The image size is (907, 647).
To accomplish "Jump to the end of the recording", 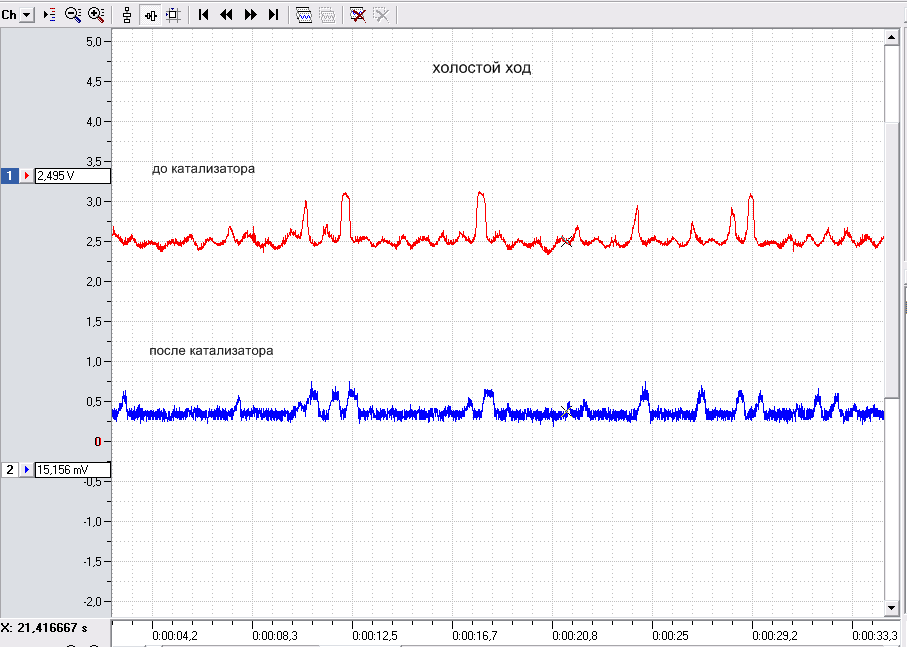I will coord(274,14).
